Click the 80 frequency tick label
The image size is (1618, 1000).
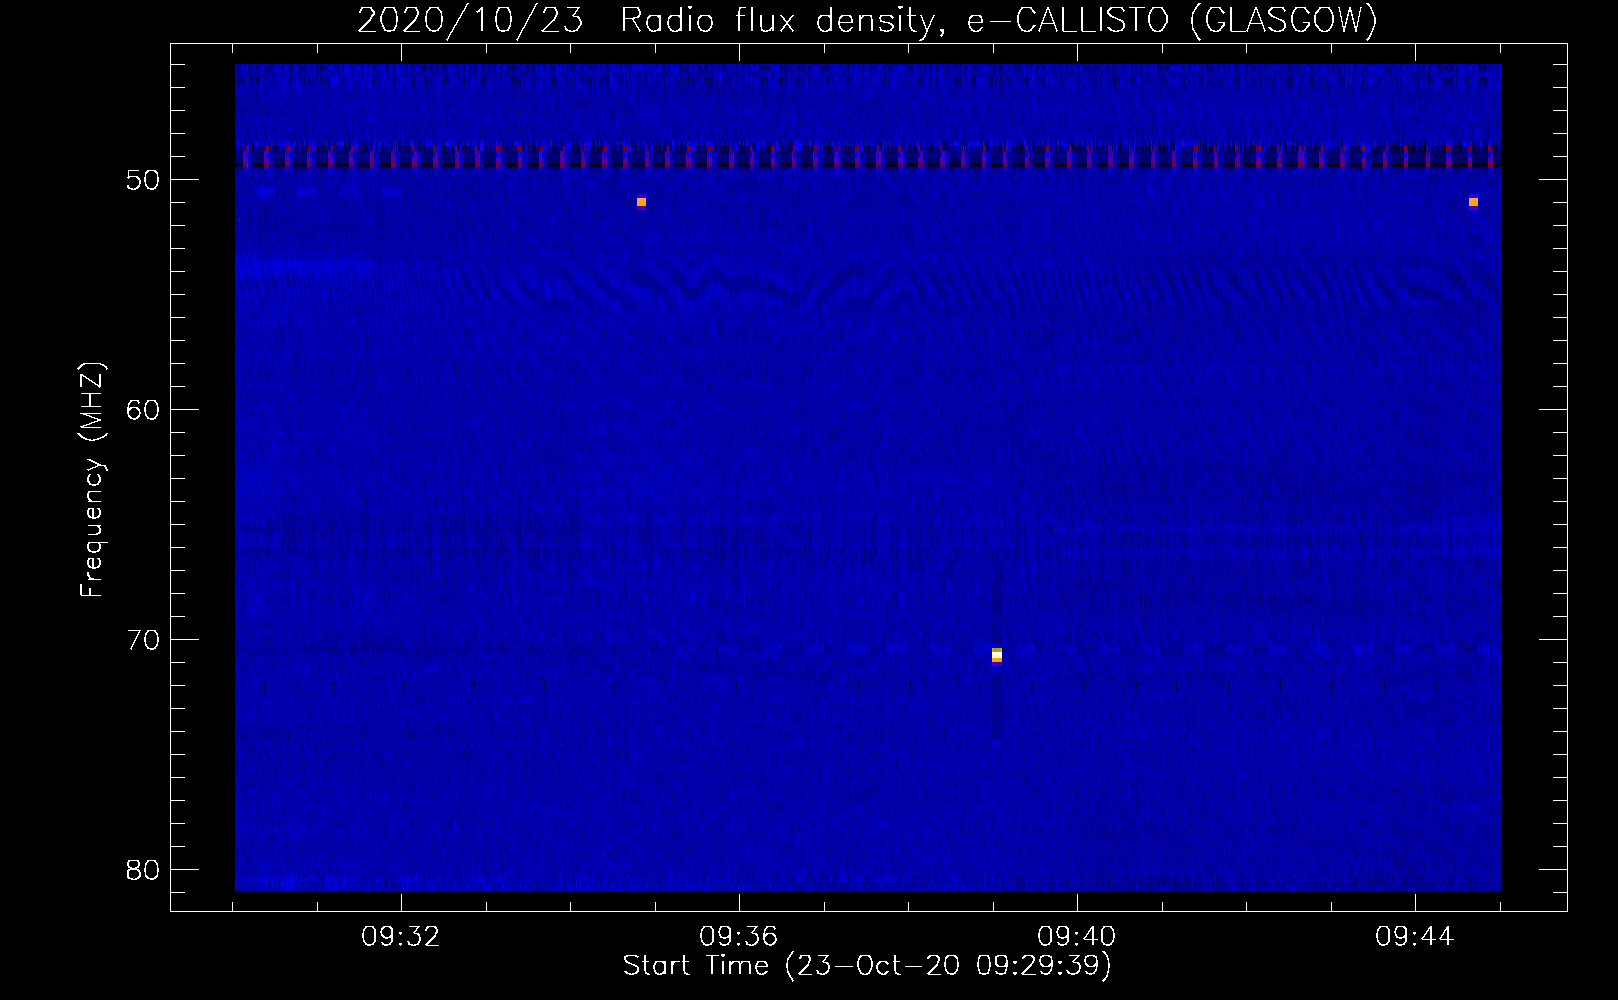pos(144,870)
